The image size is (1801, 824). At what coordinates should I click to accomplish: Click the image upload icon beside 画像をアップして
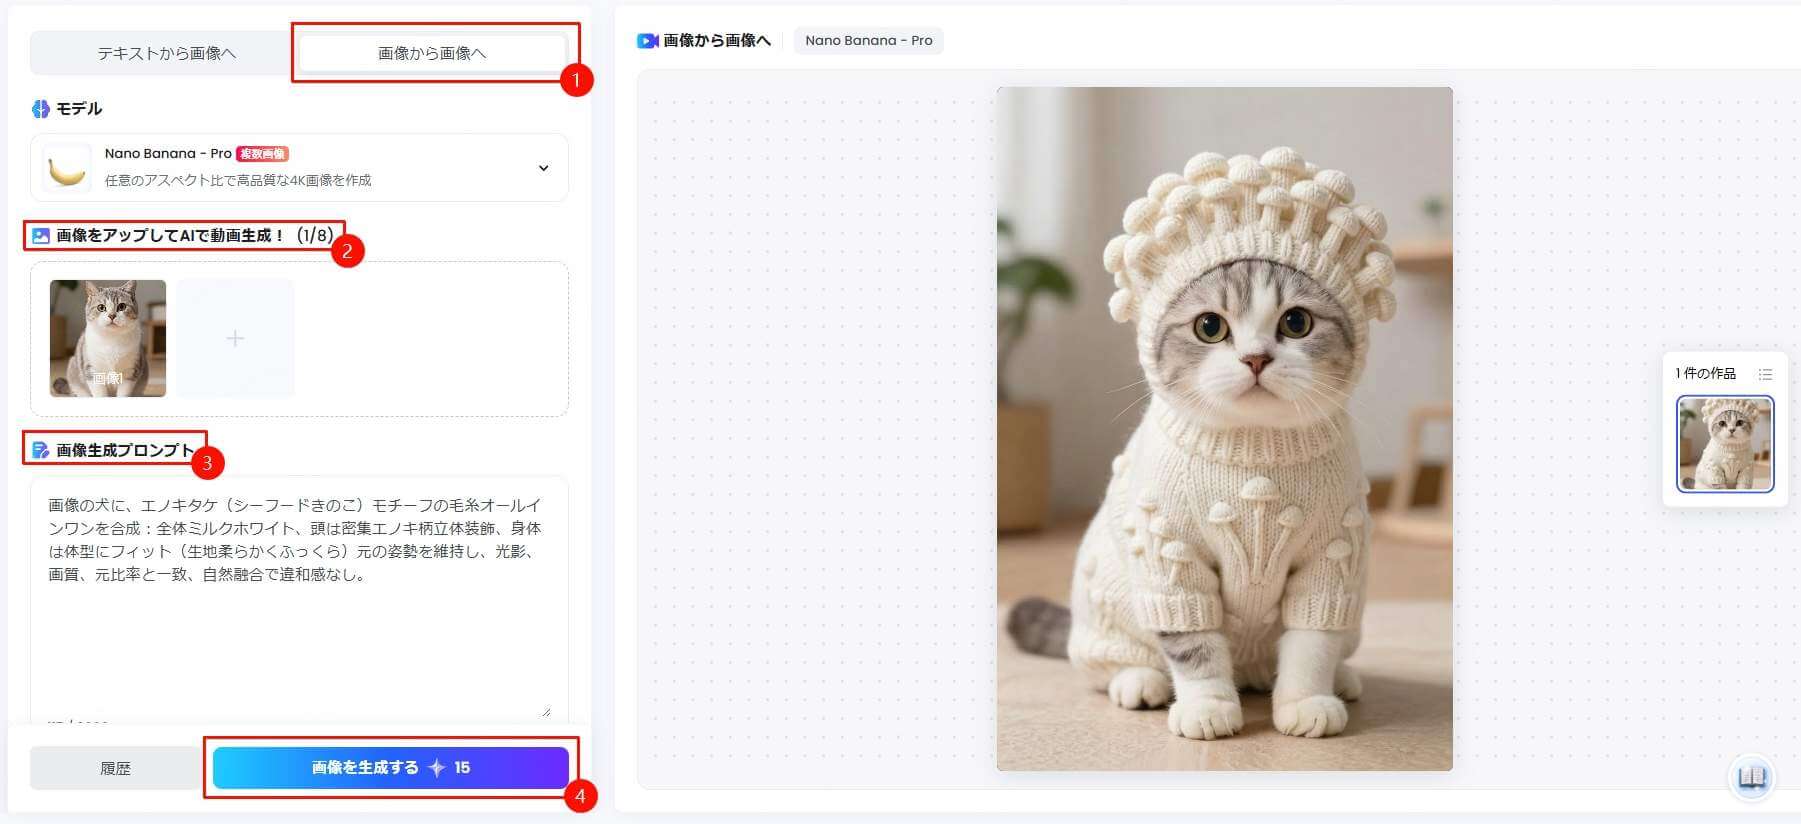pos(40,236)
